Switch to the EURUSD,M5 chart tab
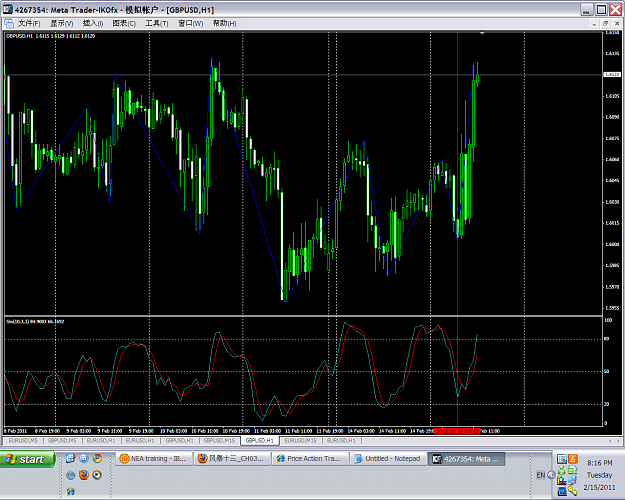 [23, 441]
